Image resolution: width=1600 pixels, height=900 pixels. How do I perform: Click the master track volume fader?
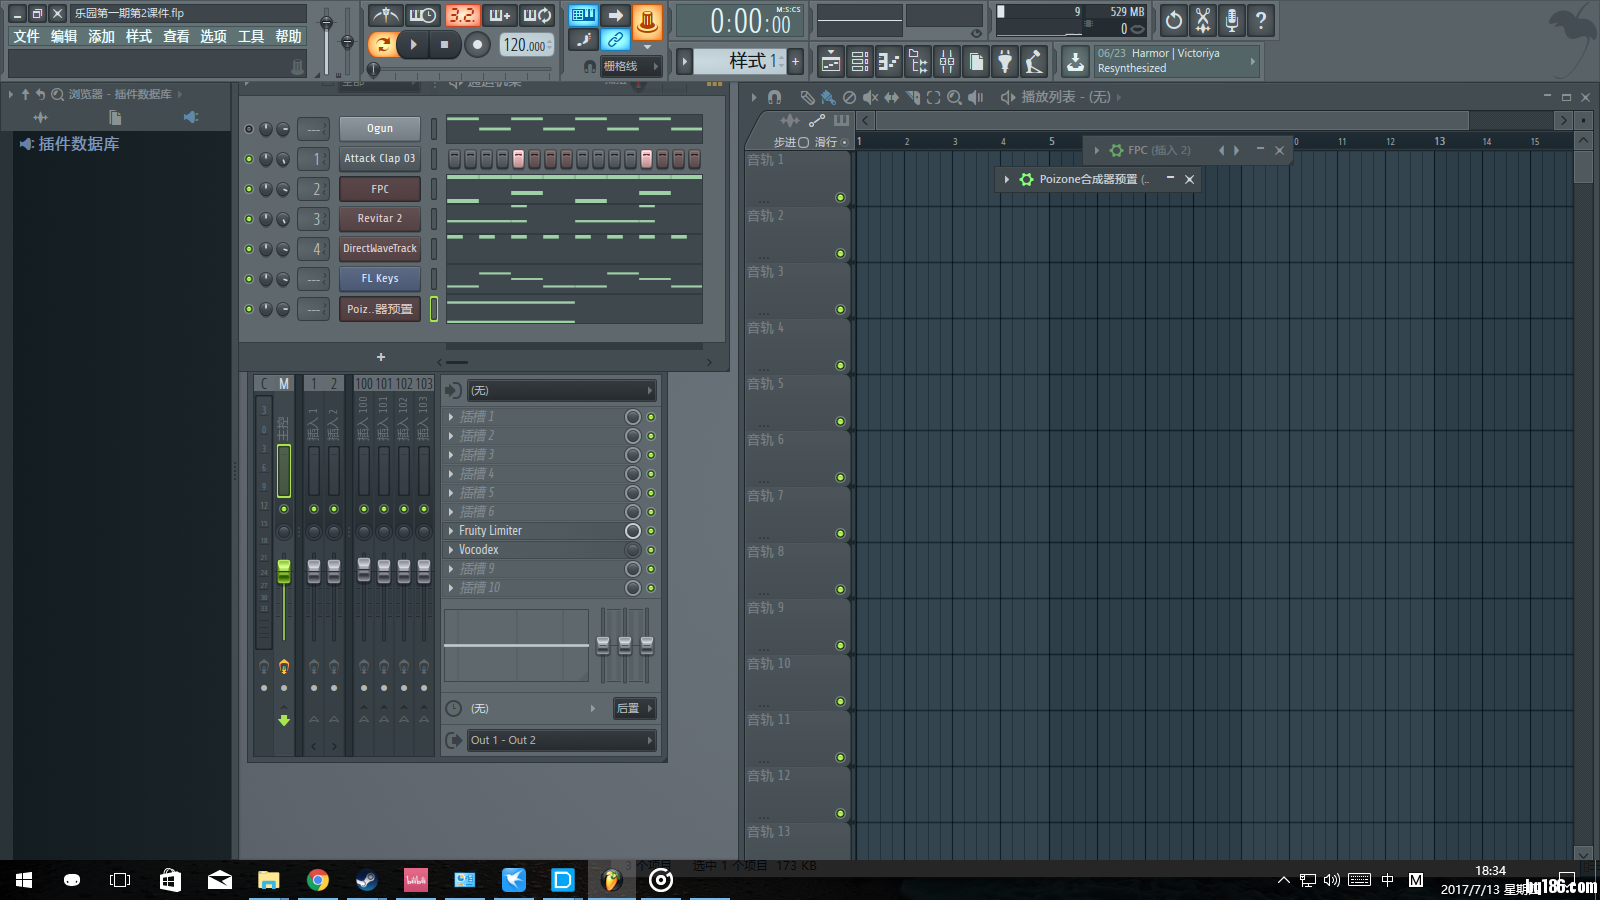284,572
